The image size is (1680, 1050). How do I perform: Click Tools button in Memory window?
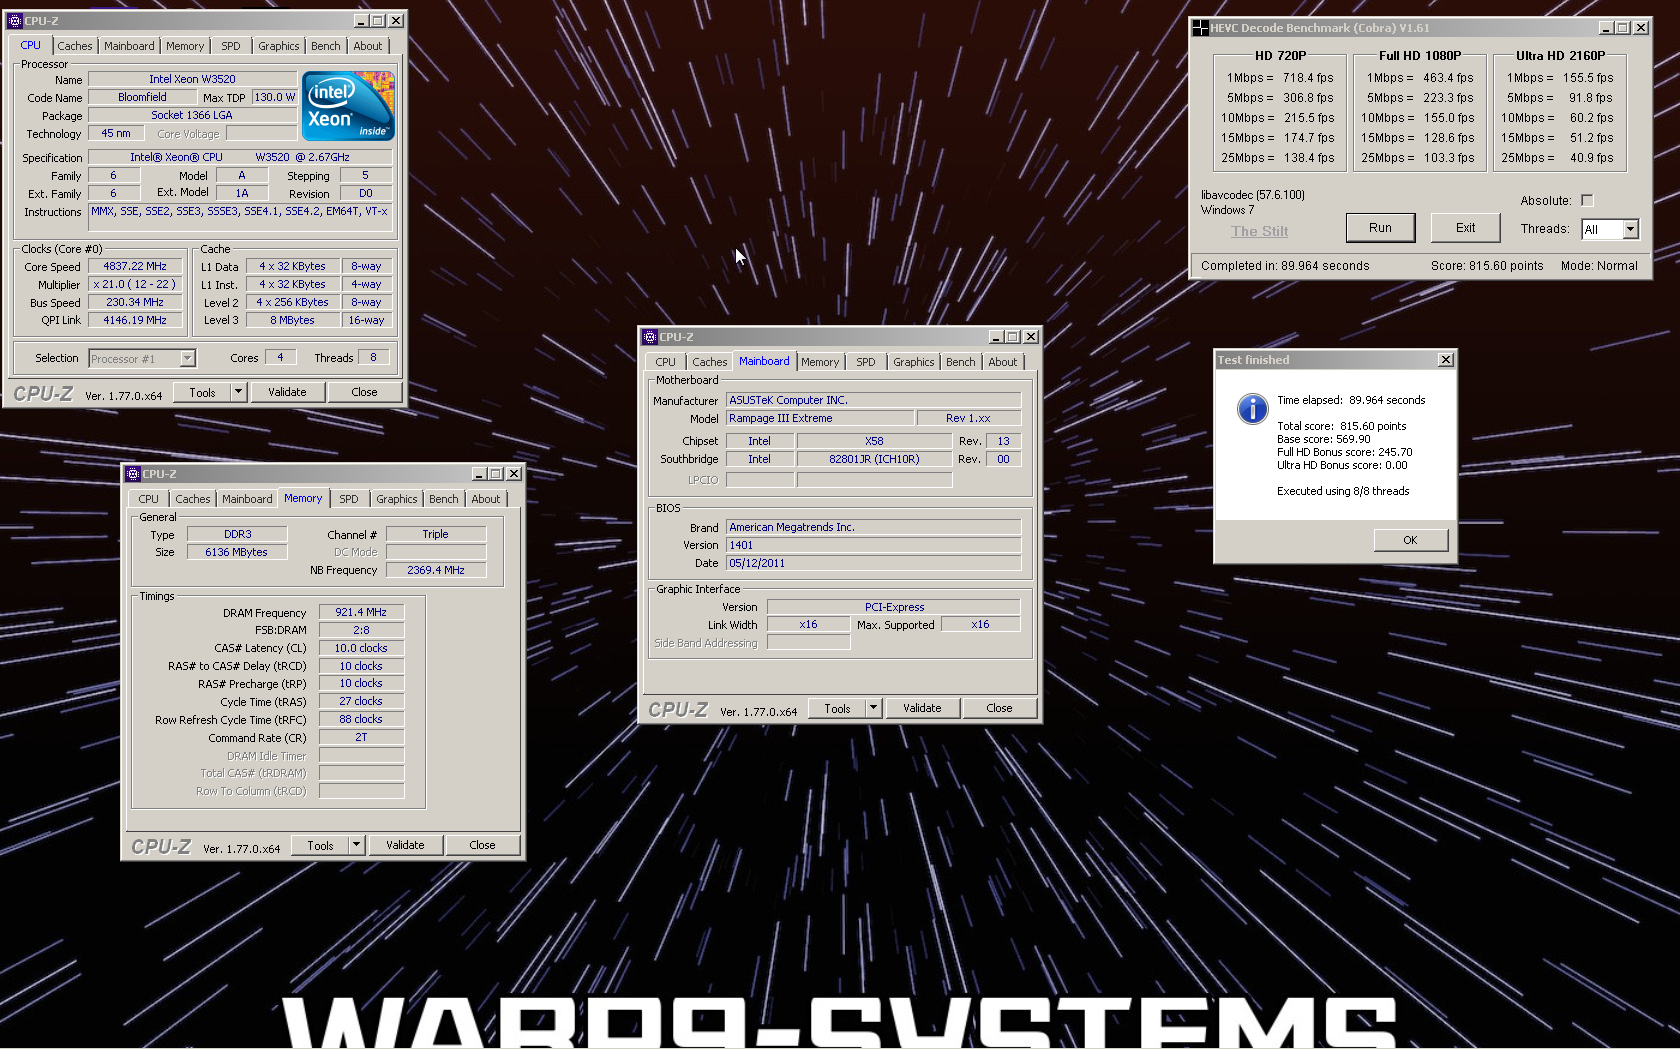click(321, 845)
